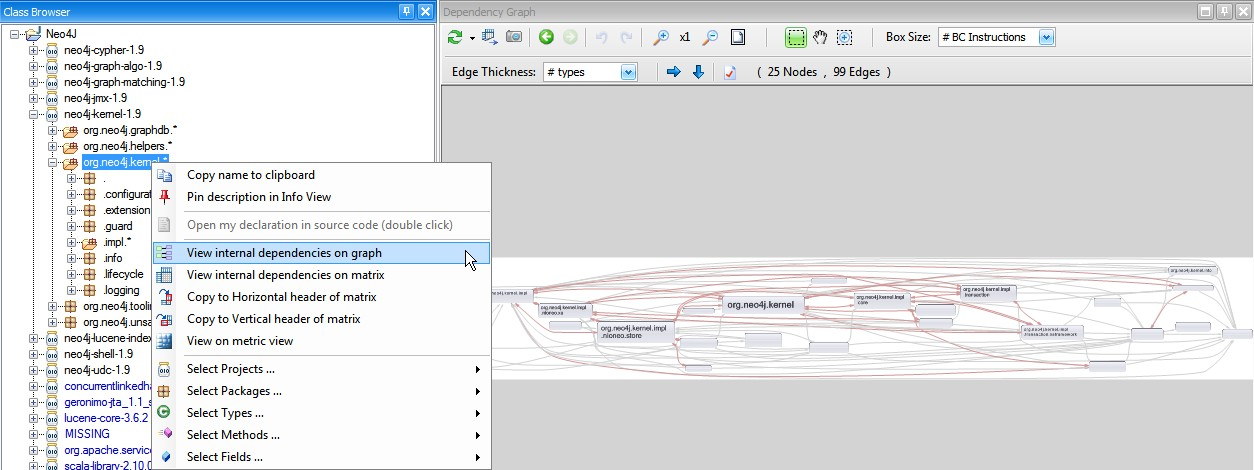This screenshot has width=1254, height=470.
Task: Click the neo4j-cypher-1.9 jar icon
Action: pos(52,50)
